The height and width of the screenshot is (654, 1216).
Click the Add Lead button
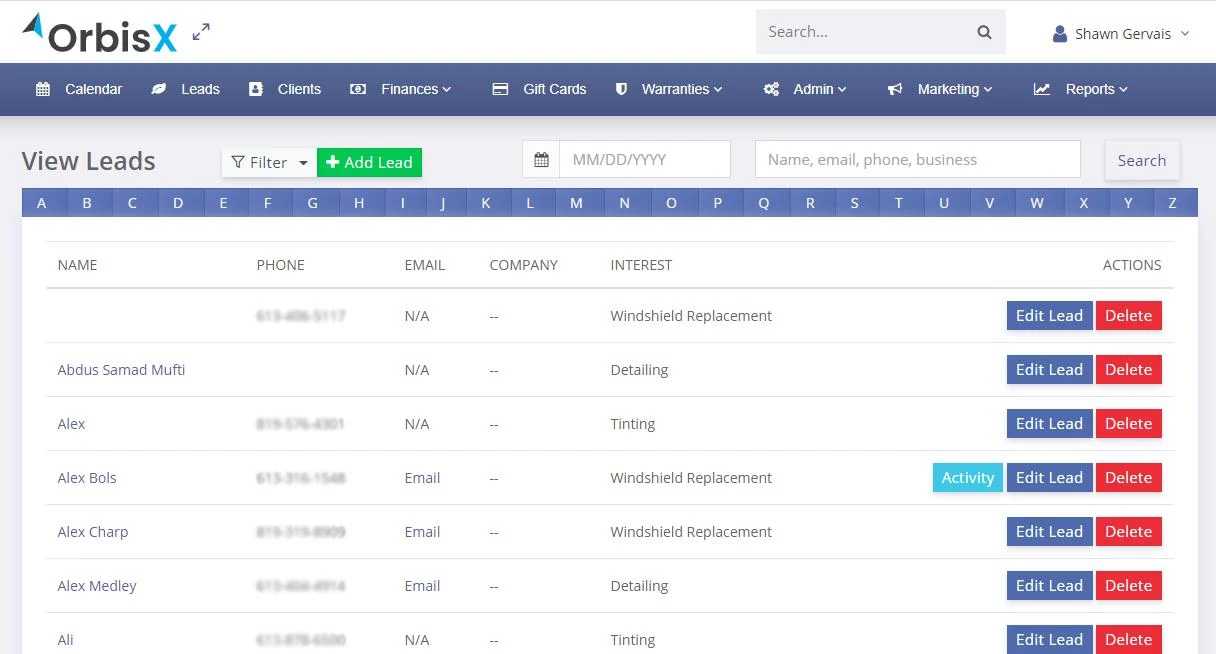point(369,161)
